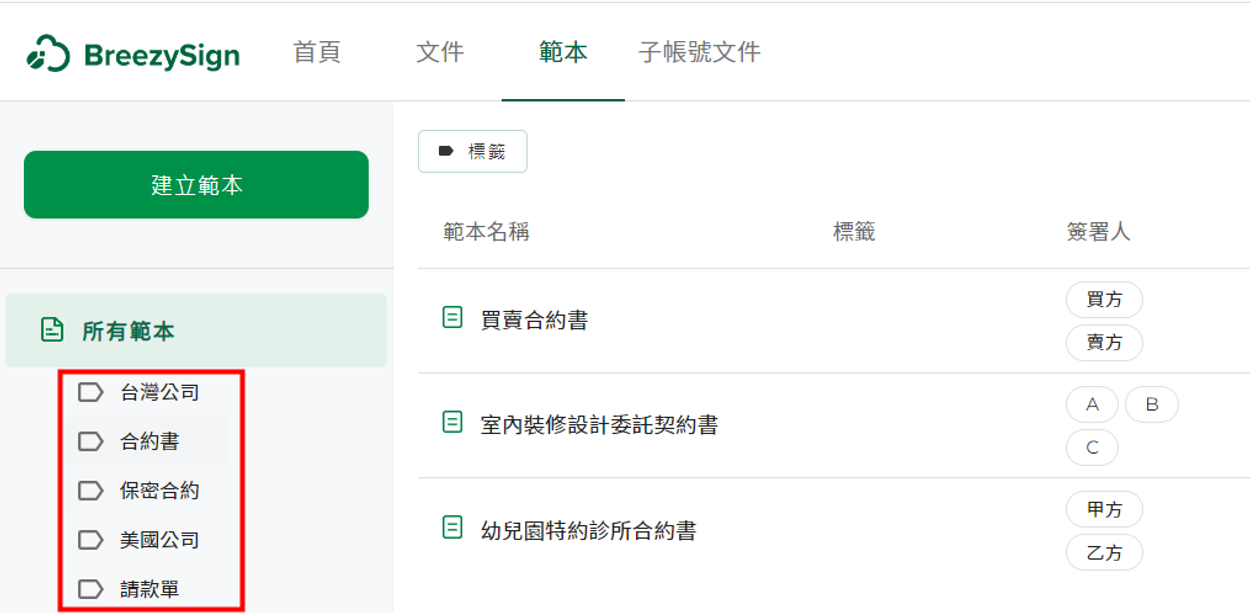Click the 賣方 signer chip
Viewport: 1250px width, 613px height.
[1104, 342]
